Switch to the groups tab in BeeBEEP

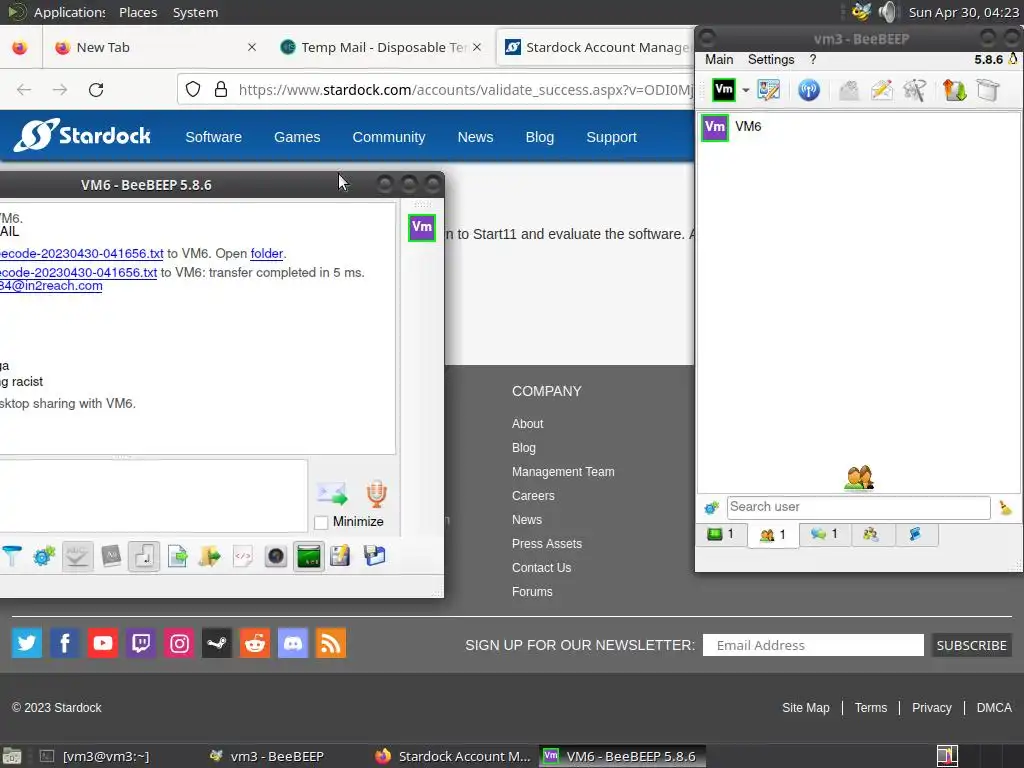(871, 535)
